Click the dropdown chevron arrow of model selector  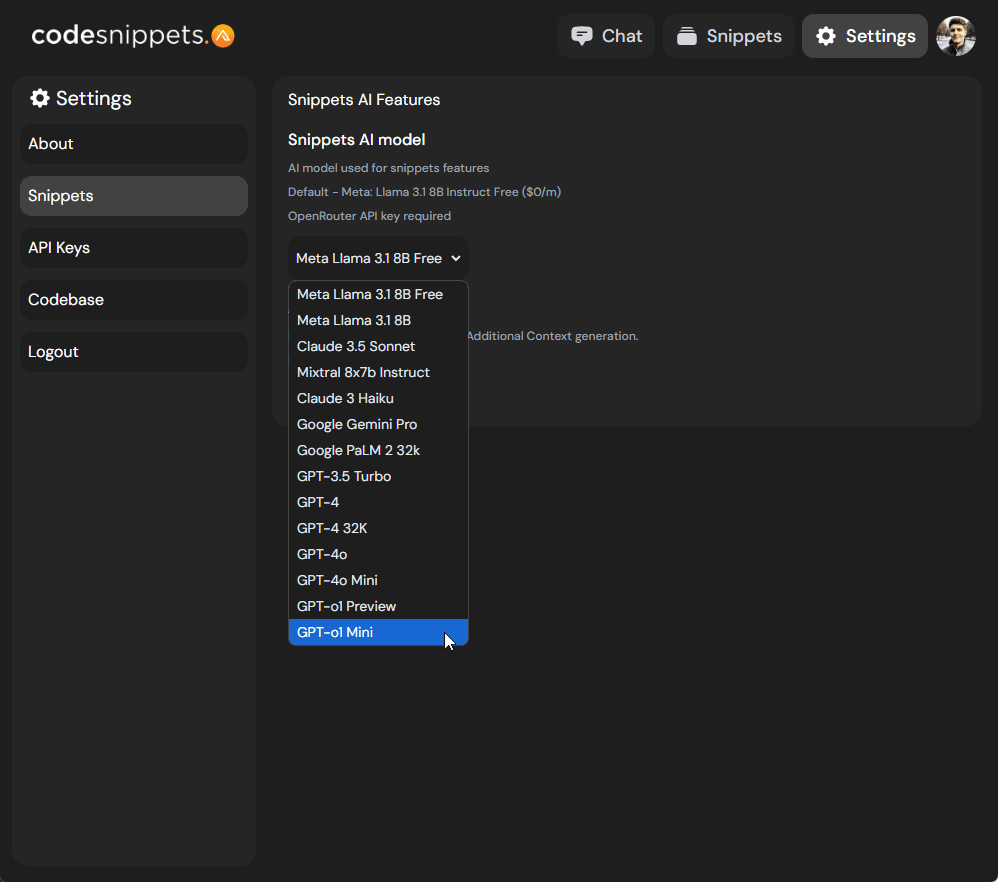click(x=456, y=258)
